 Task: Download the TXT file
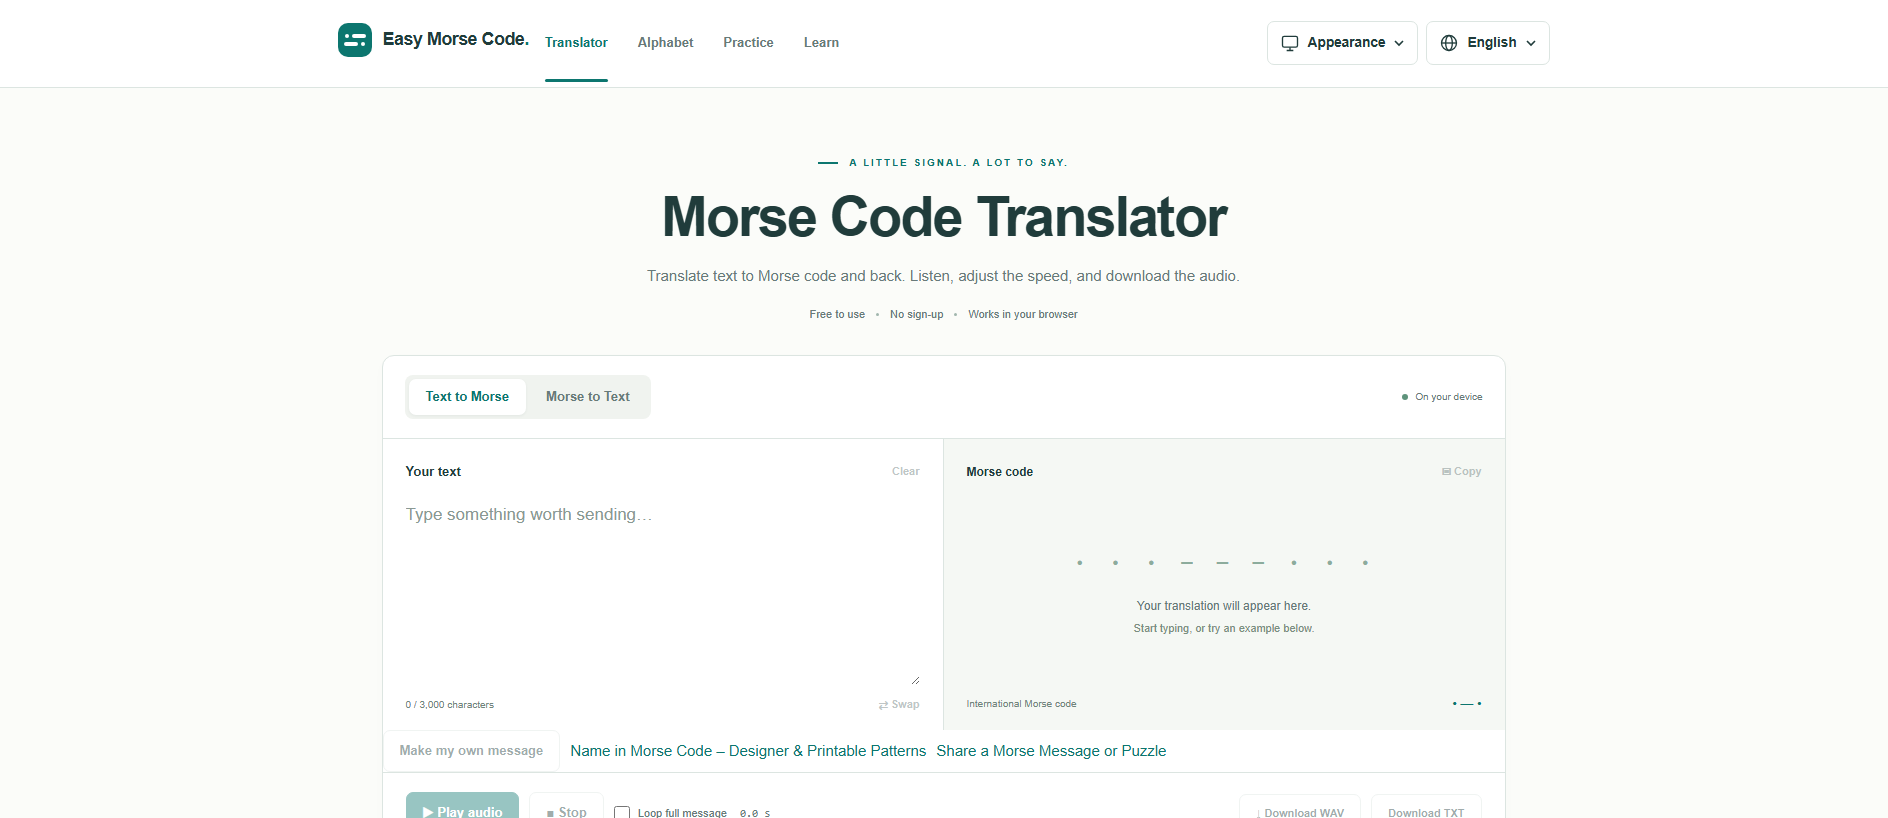tap(1426, 810)
